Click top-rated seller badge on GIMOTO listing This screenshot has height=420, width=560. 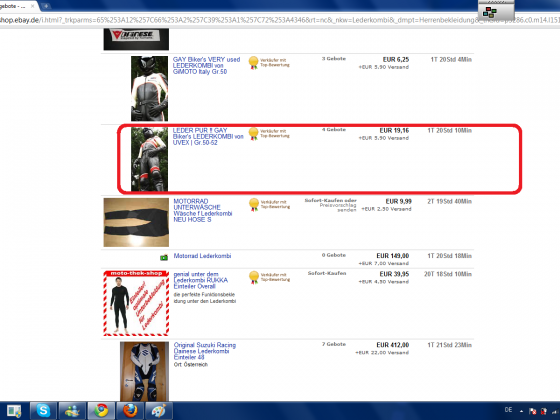click(x=254, y=63)
